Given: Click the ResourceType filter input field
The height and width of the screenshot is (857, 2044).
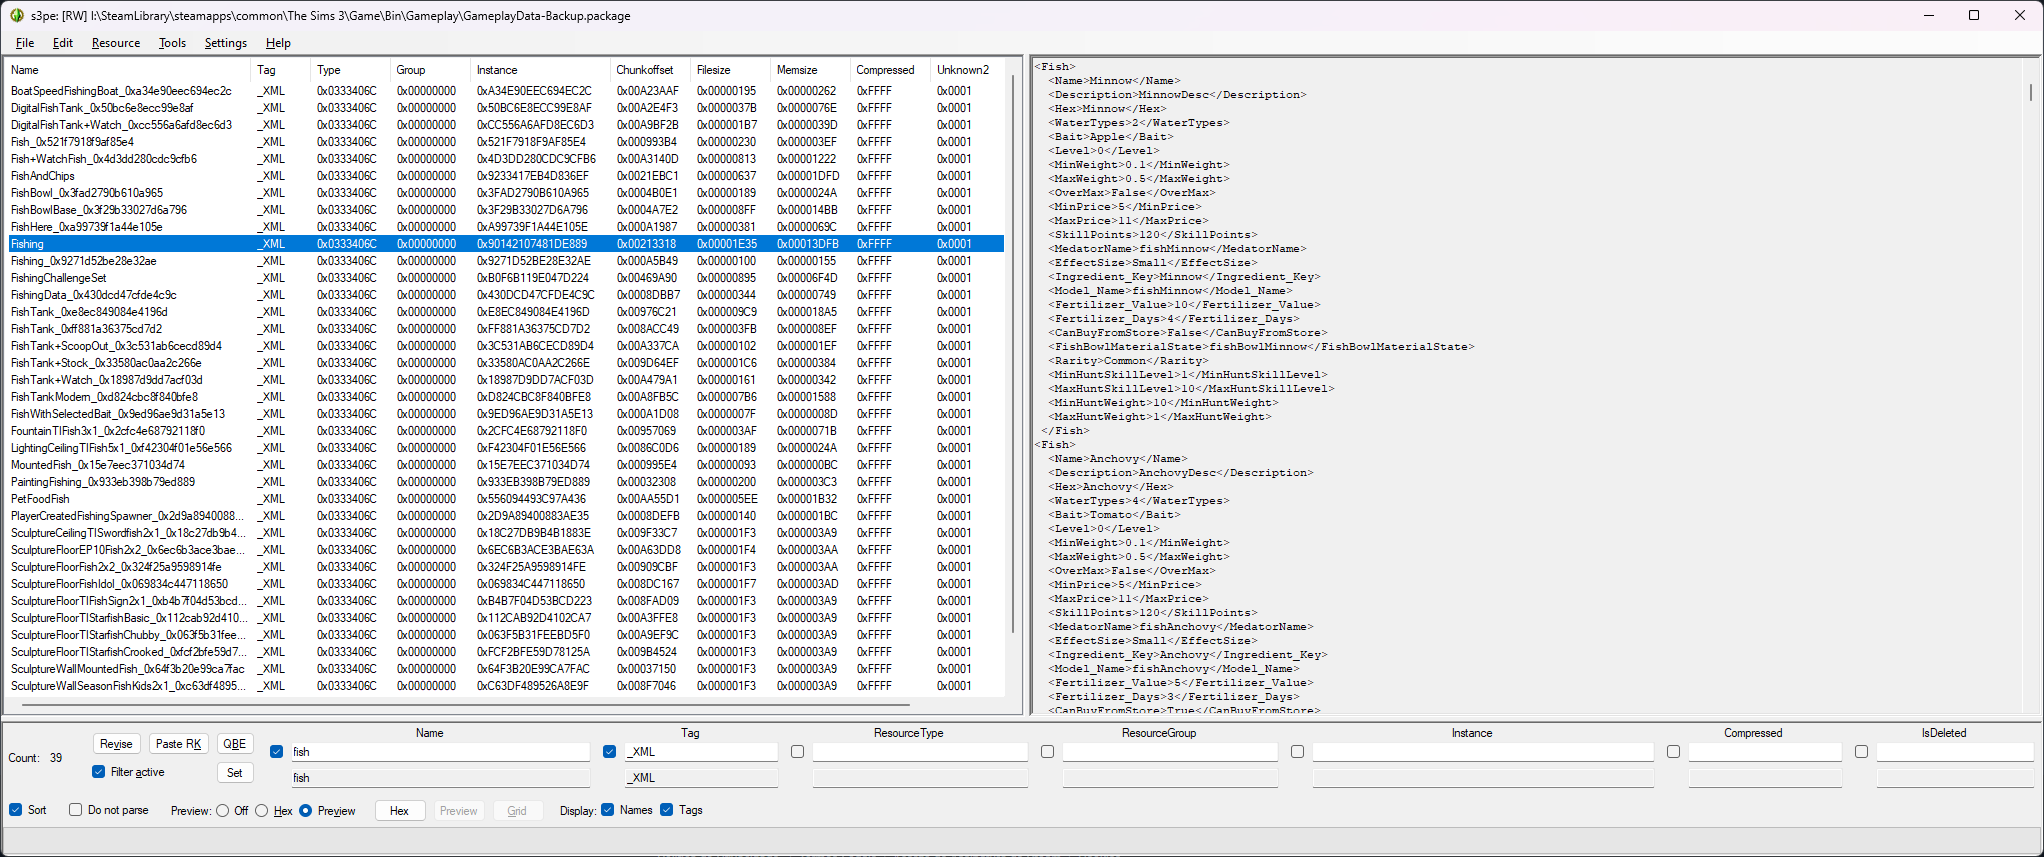Looking at the screenshot, I should click(920, 752).
